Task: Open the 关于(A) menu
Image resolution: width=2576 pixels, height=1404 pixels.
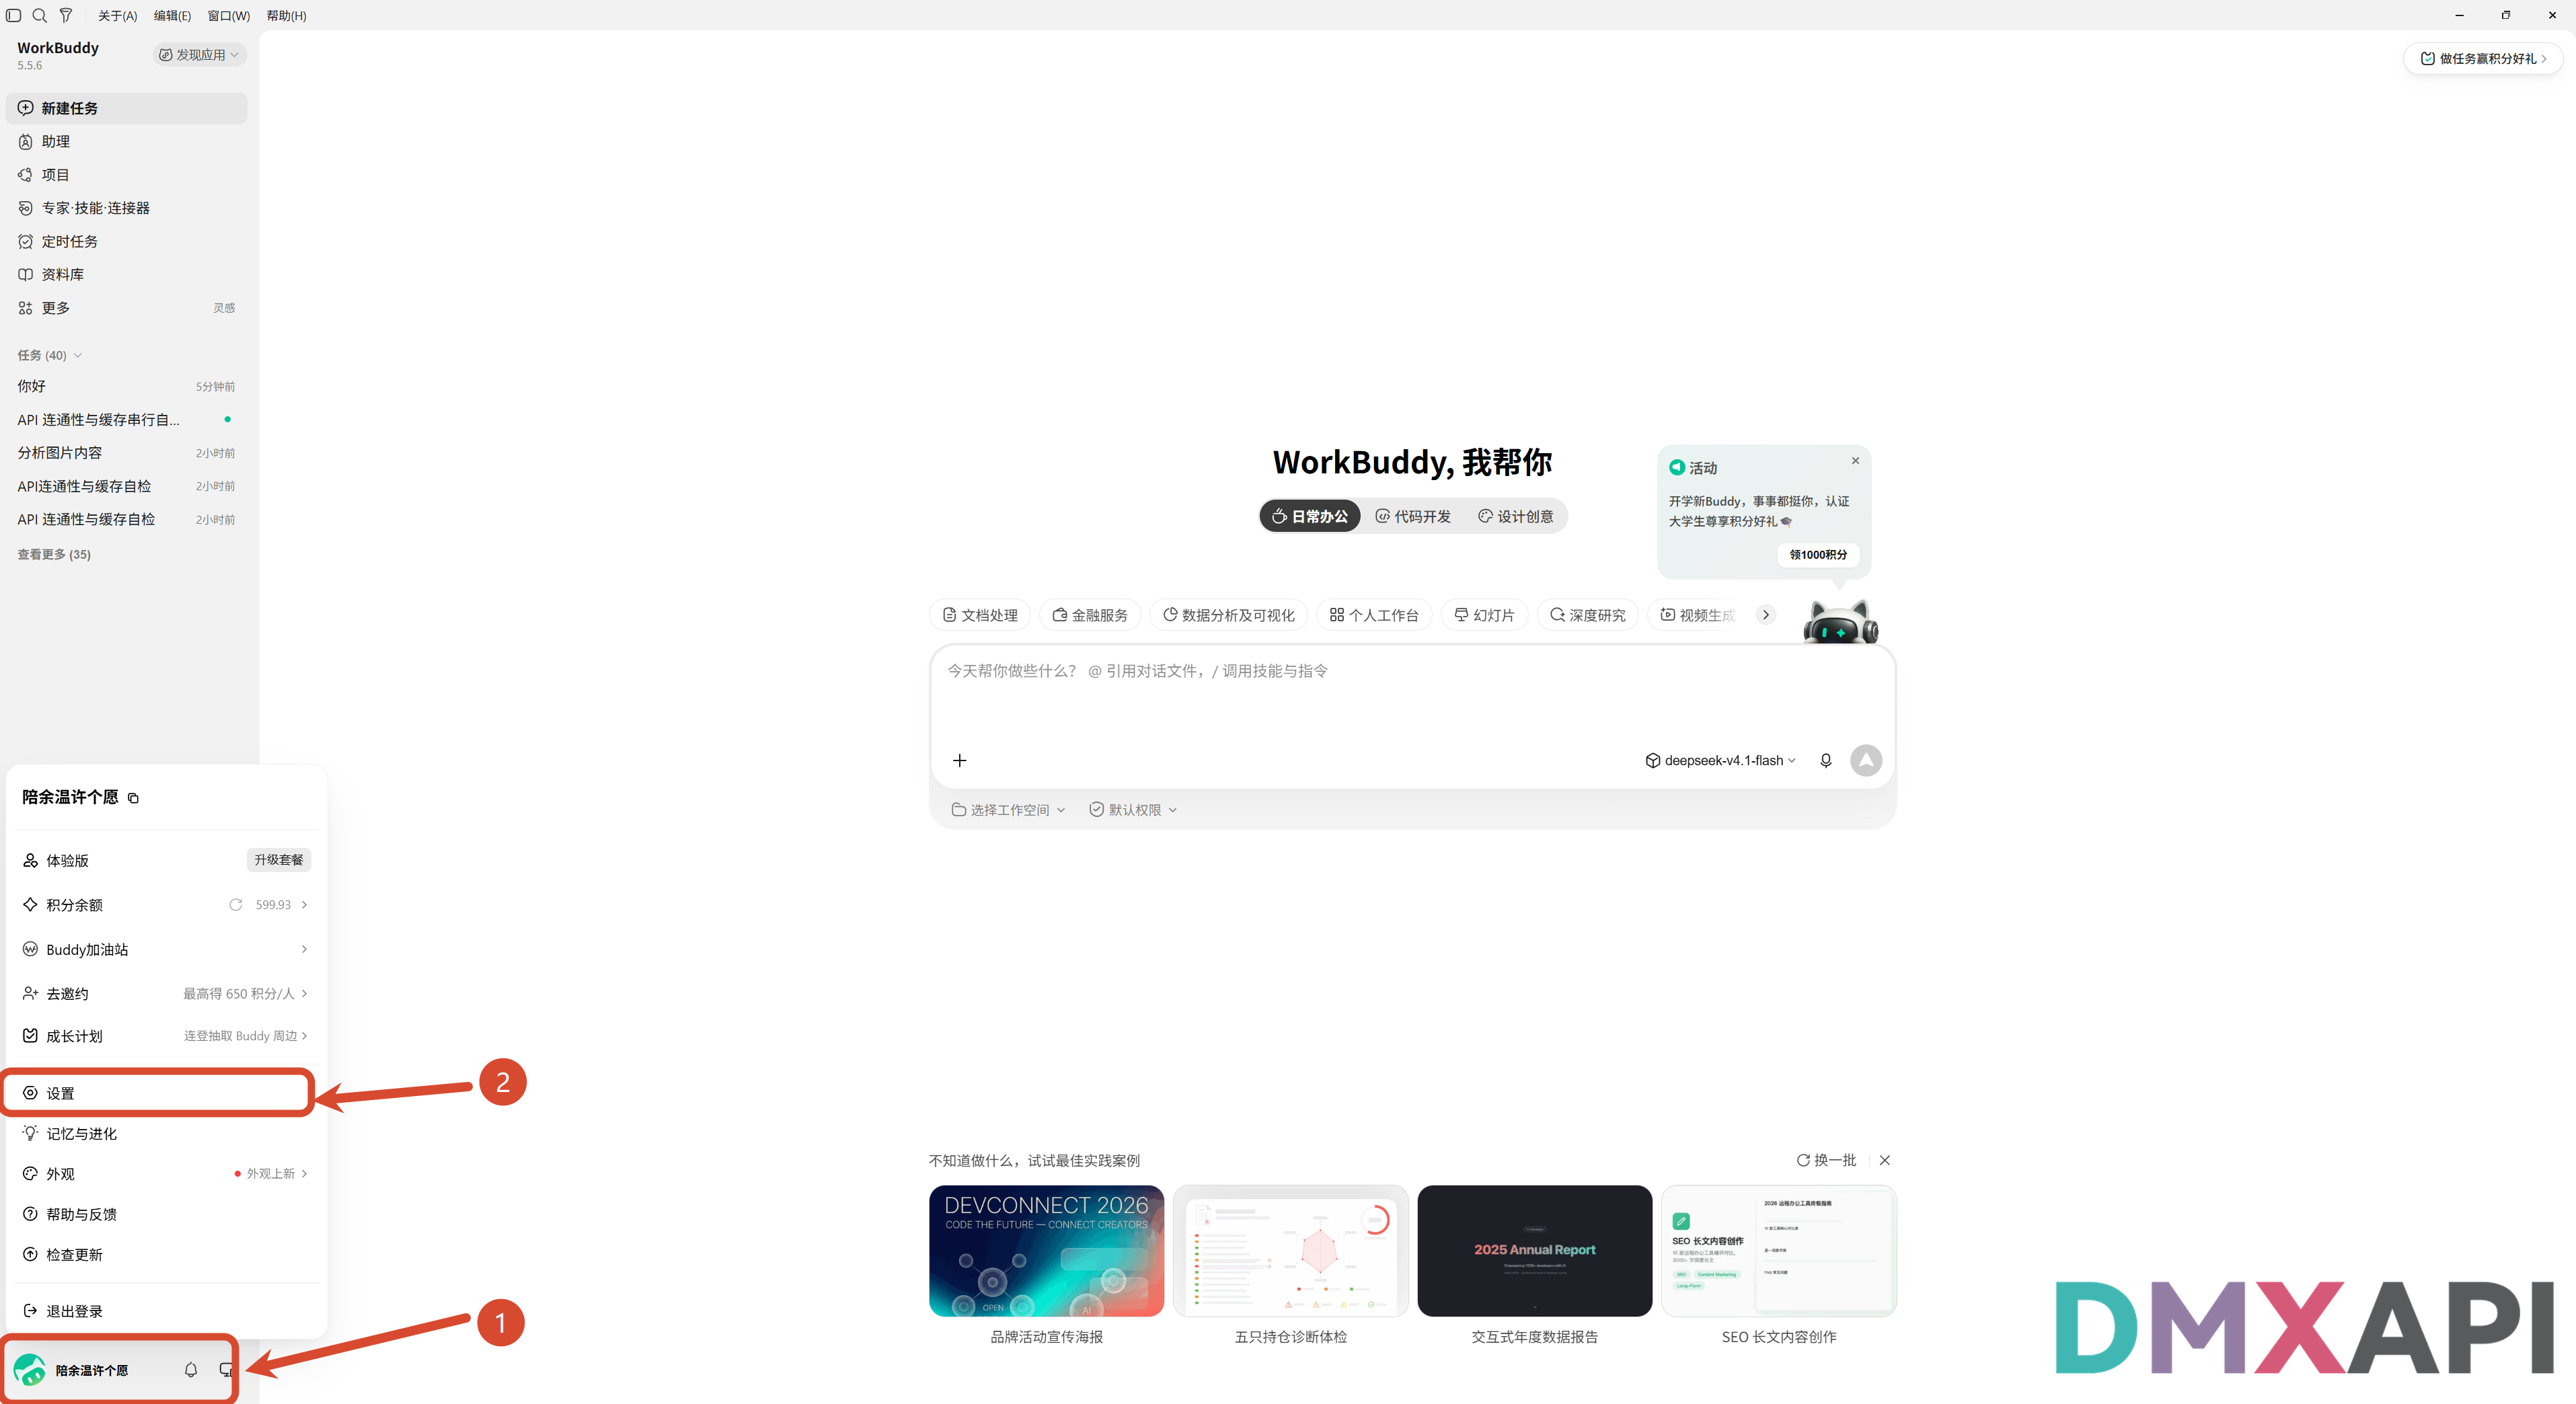Action: tap(118, 16)
